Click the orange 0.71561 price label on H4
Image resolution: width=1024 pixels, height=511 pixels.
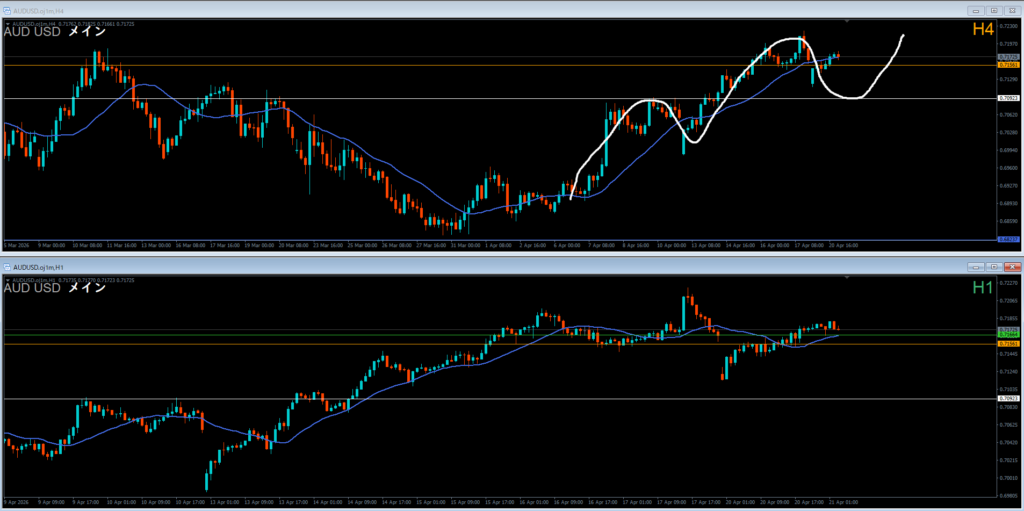click(1009, 65)
